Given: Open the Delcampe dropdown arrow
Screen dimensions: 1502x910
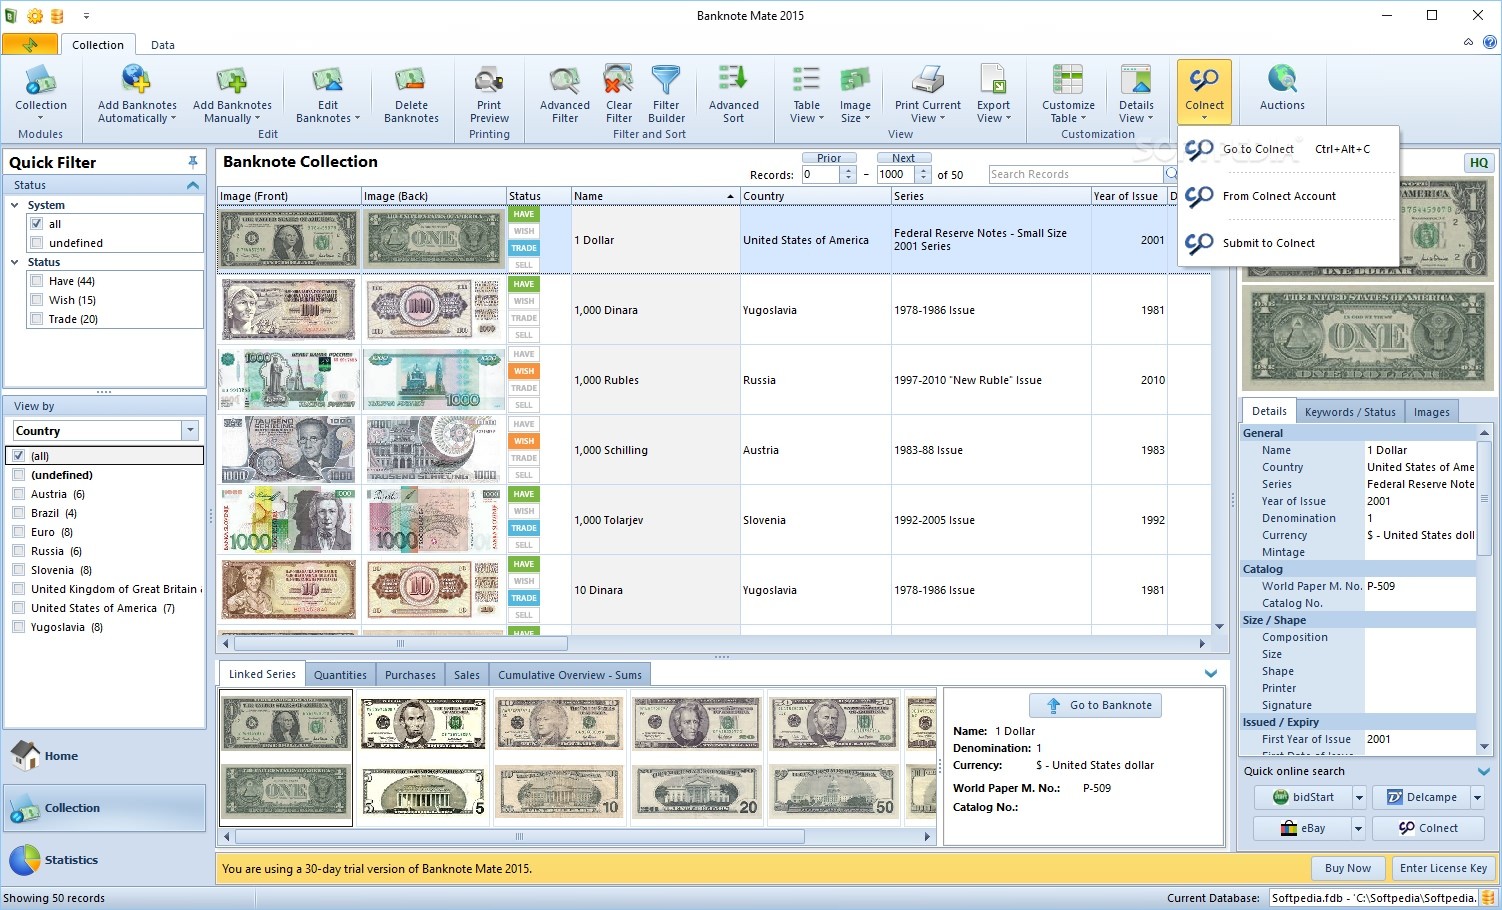Looking at the screenshot, I should tap(1477, 797).
